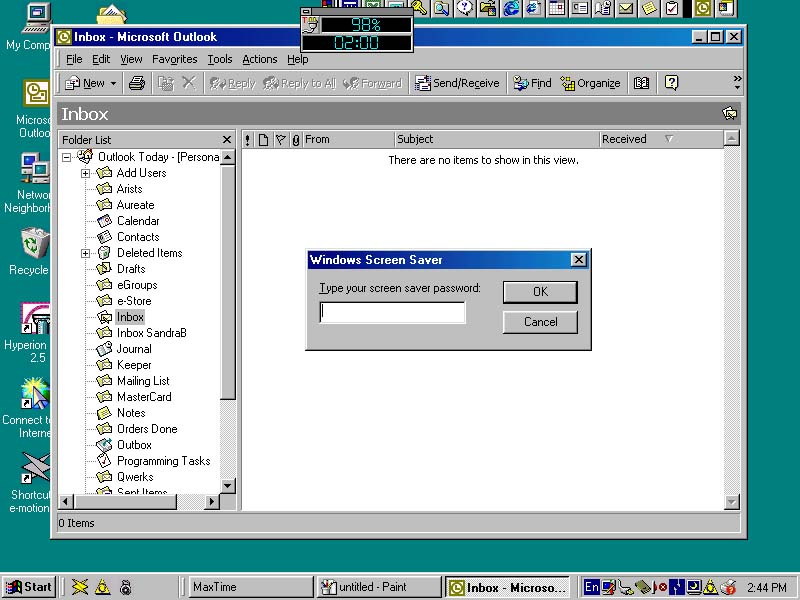Click the folder list scroll down arrow
800x600 pixels.
(228, 486)
